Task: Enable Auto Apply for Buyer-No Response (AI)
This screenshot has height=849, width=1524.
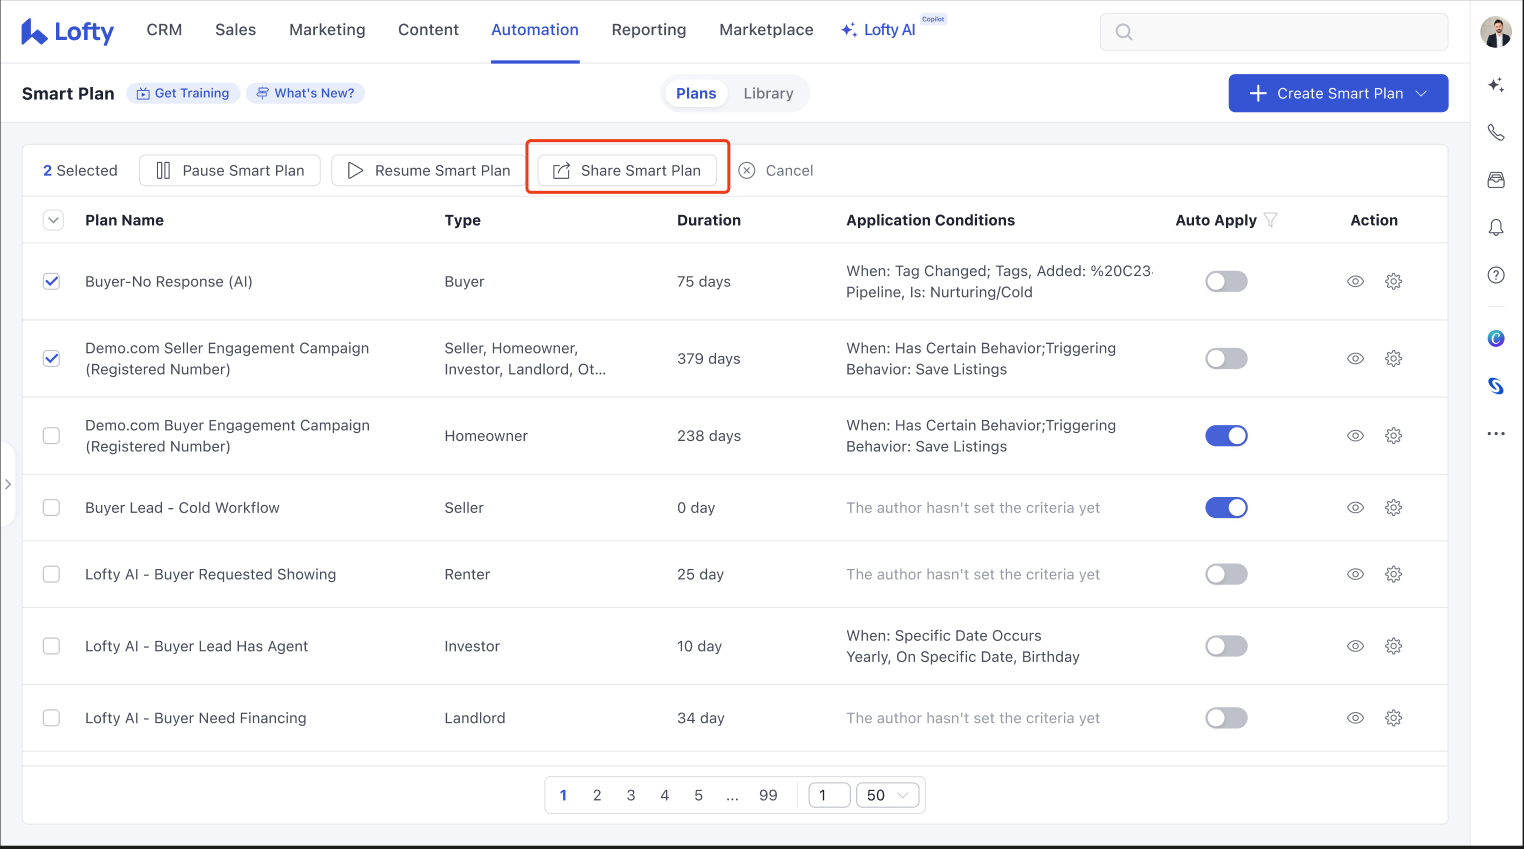Action: (1226, 282)
